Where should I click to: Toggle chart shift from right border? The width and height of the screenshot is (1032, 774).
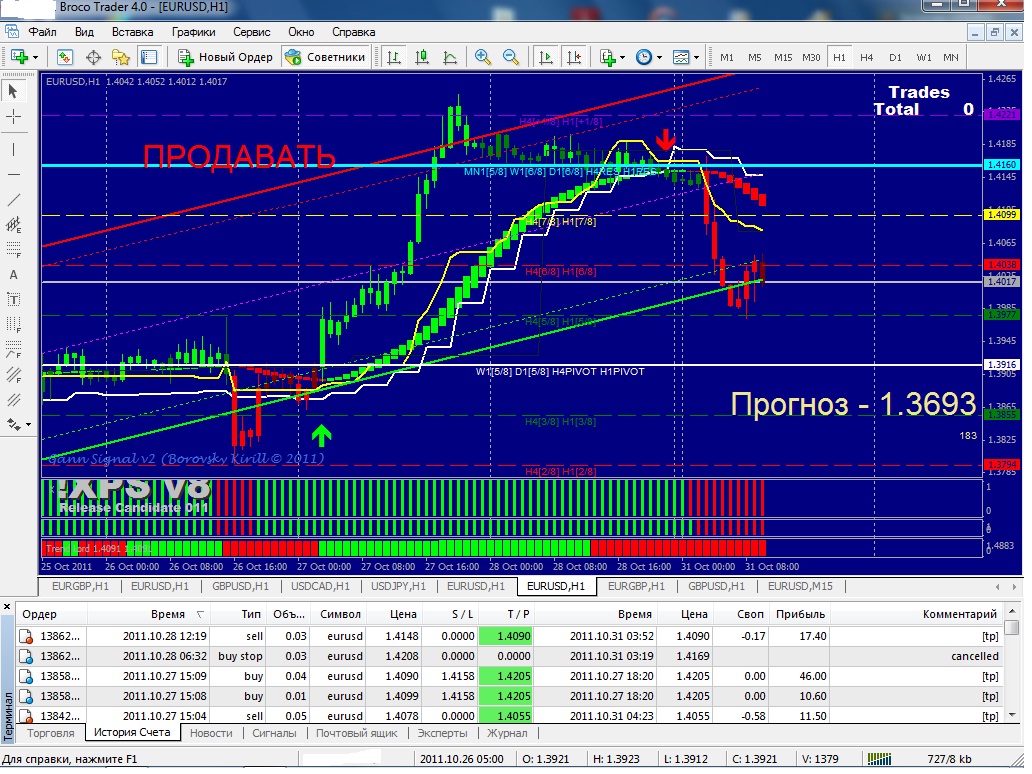574,58
